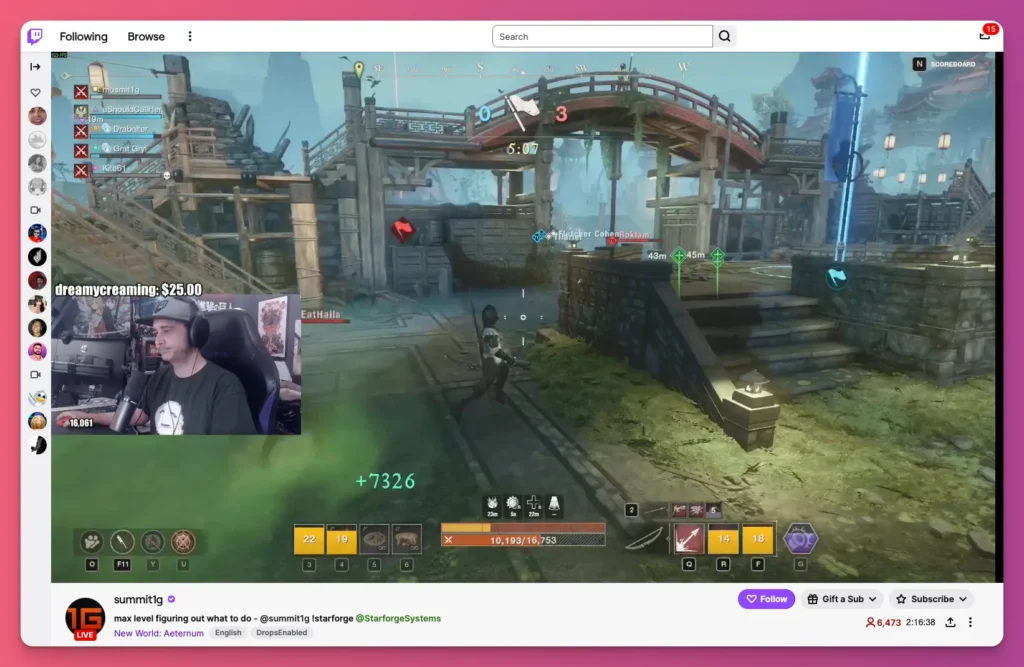1024x667 pixels.
Task: Click the search magnifier button
Action: (x=725, y=37)
